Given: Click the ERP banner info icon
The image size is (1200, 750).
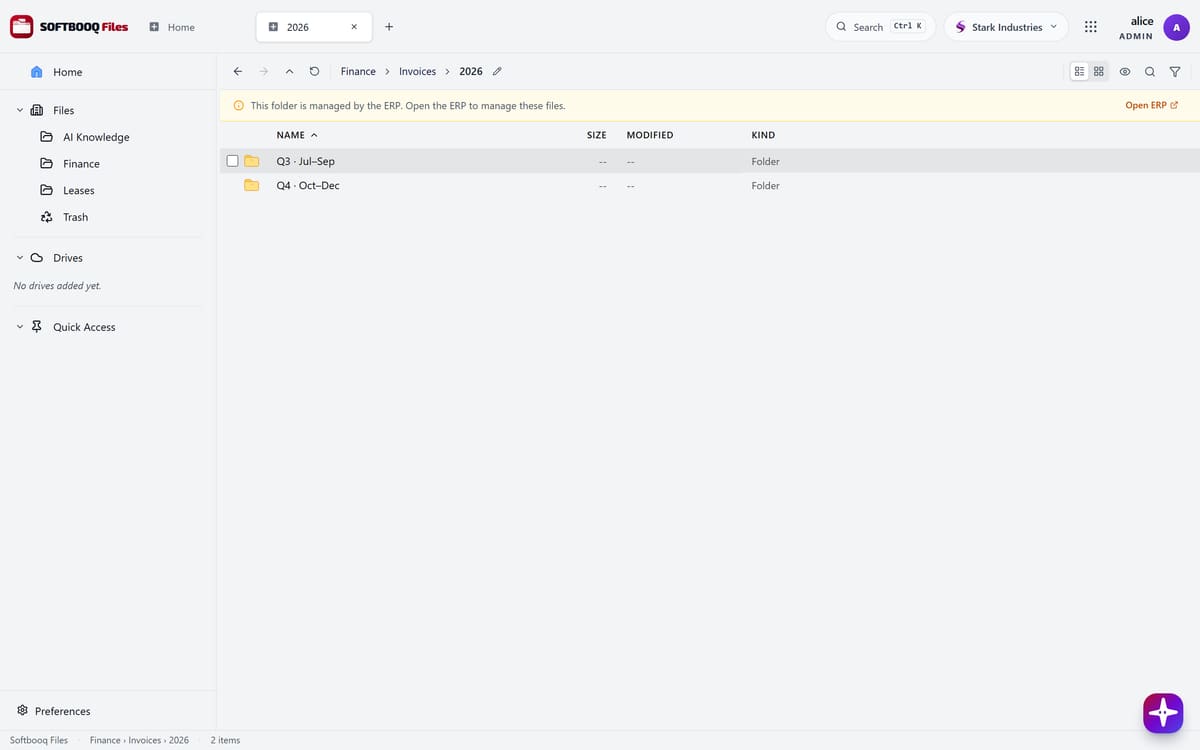Looking at the screenshot, I should (238, 105).
